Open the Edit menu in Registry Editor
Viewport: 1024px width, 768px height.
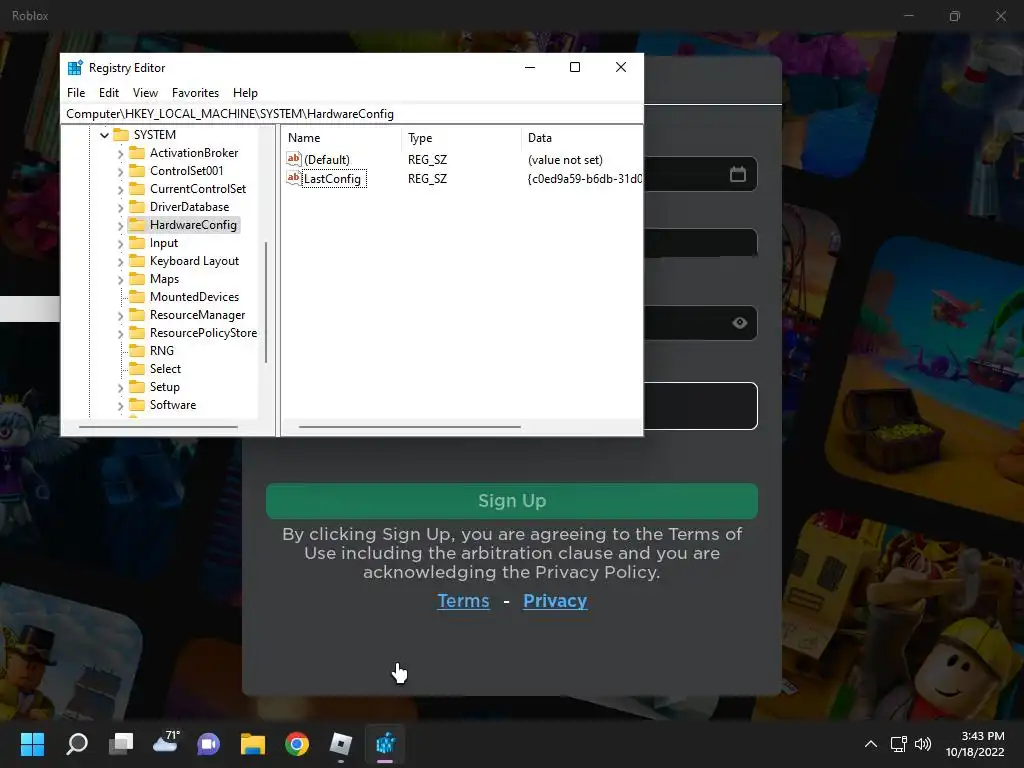[x=108, y=93]
